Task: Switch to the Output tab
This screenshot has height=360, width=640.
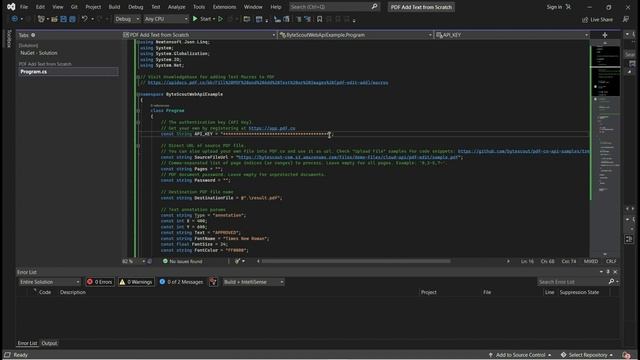Action: [49, 343]
